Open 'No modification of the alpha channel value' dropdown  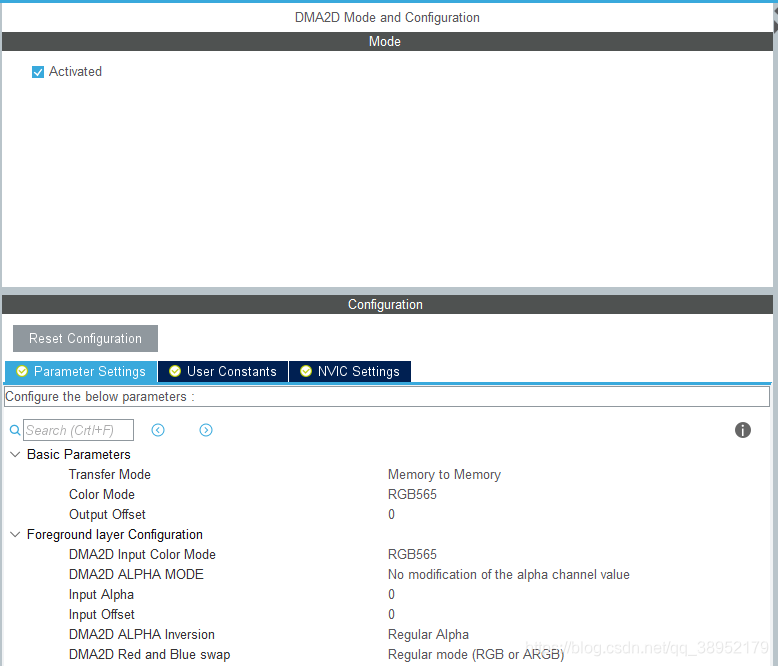click(x=509, y=574)
